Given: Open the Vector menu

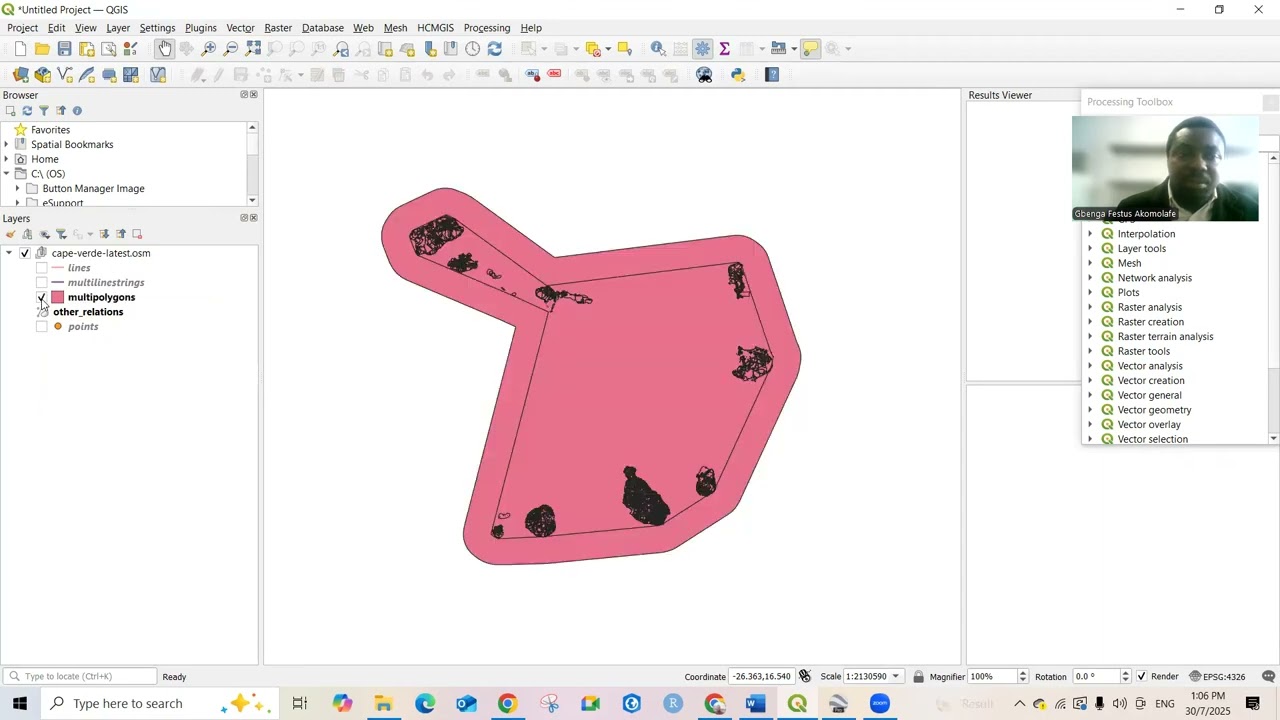Looking at the screenshot, I should point(240,28).
